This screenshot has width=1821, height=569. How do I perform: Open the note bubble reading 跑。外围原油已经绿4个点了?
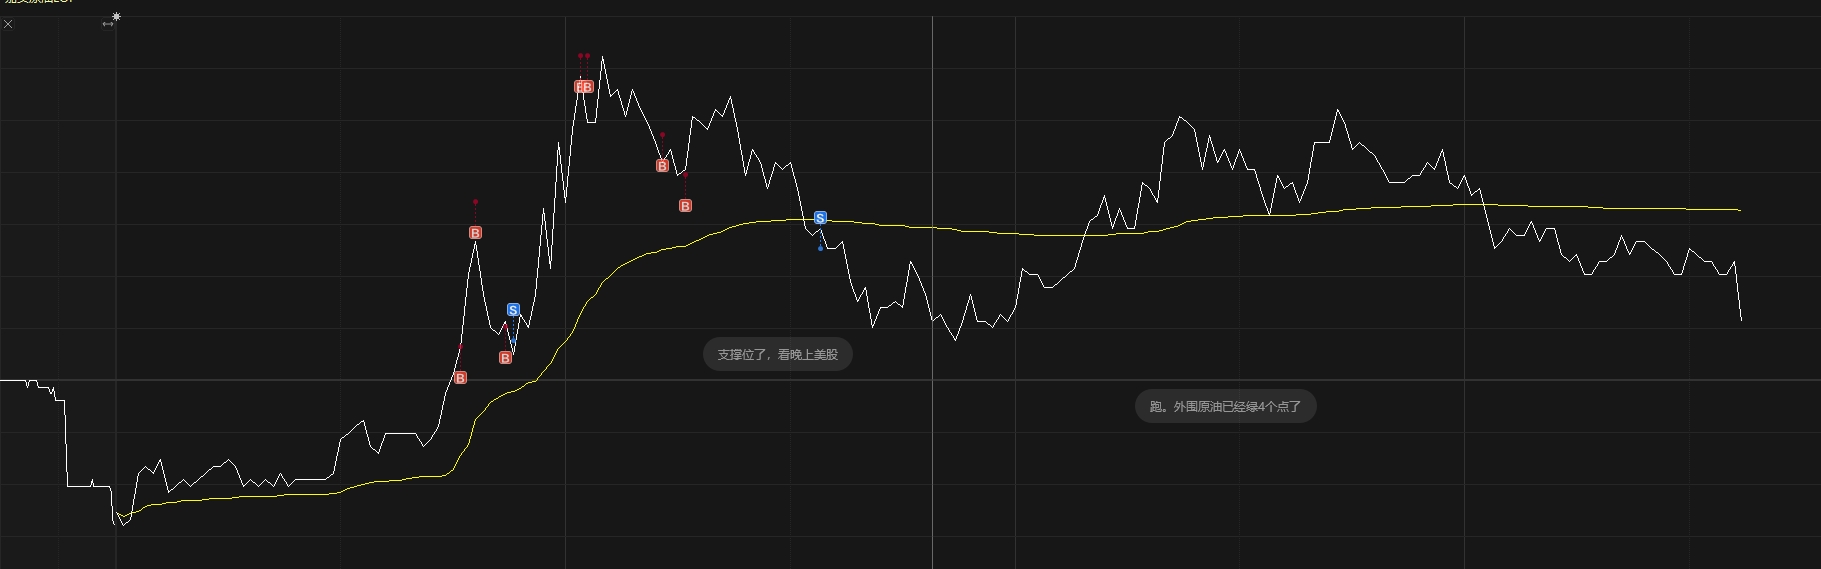pos(1225,407)
